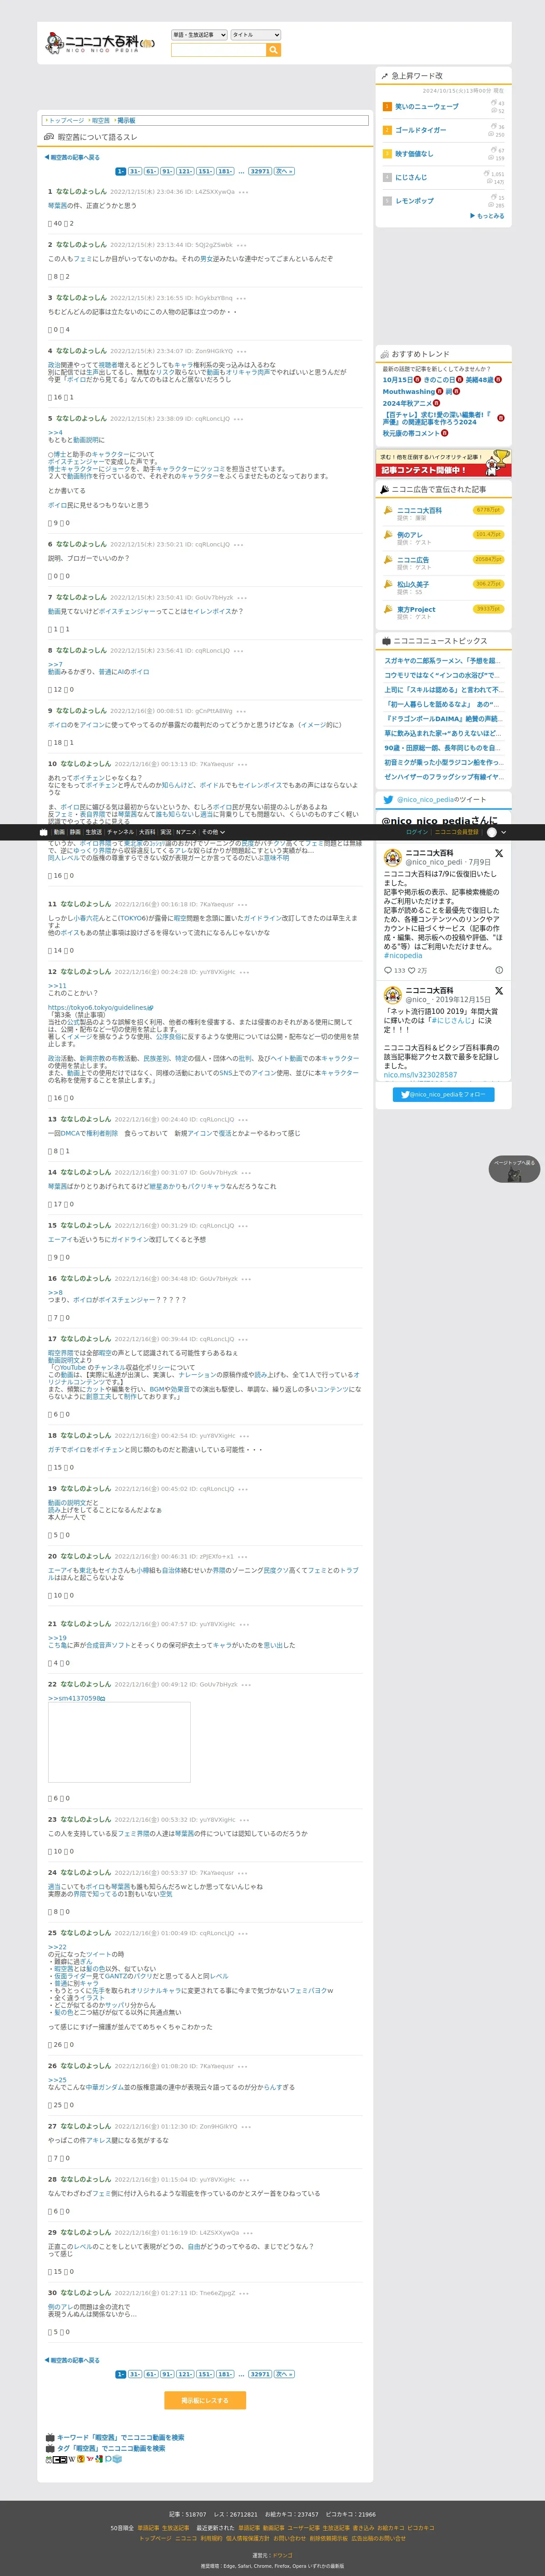Focus the article search input field

[x=218, y=50]
